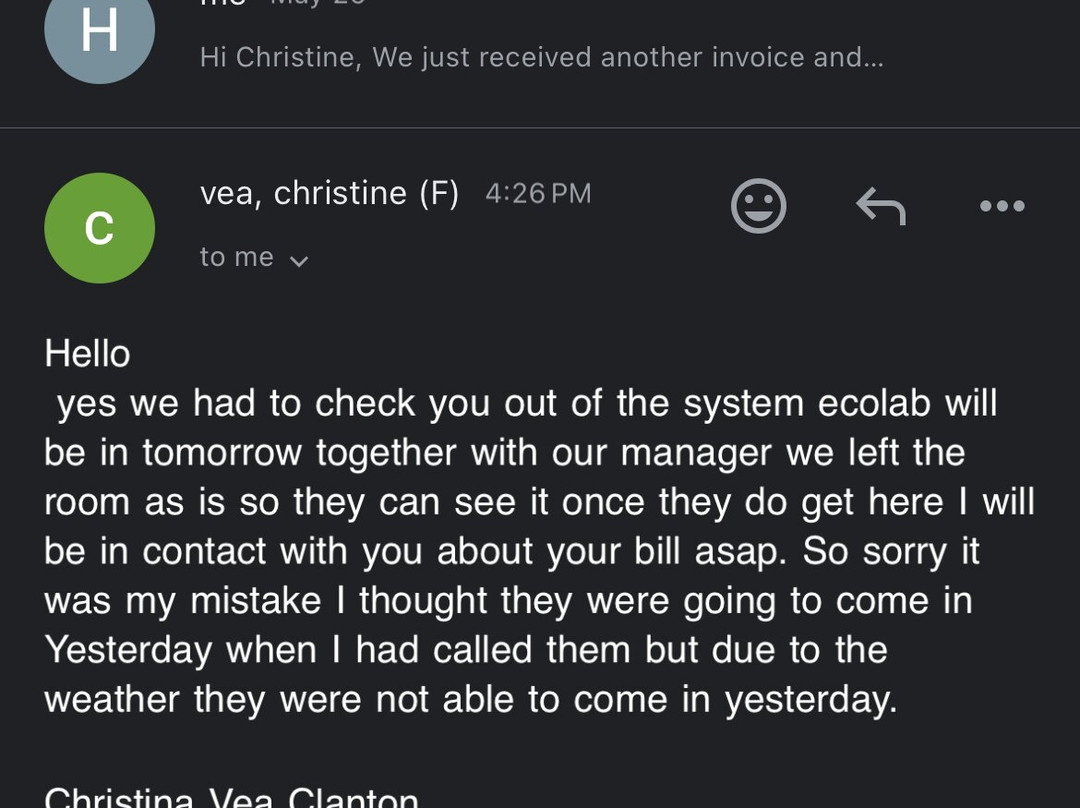Tap the word "tomorrow" in the email body
This screenshot has height=808, width=1080.
[x=222, y=453]
